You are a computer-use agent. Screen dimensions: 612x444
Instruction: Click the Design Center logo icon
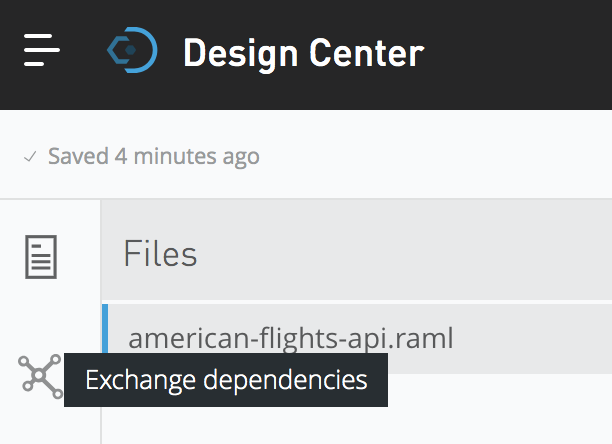tap(132, 50)
